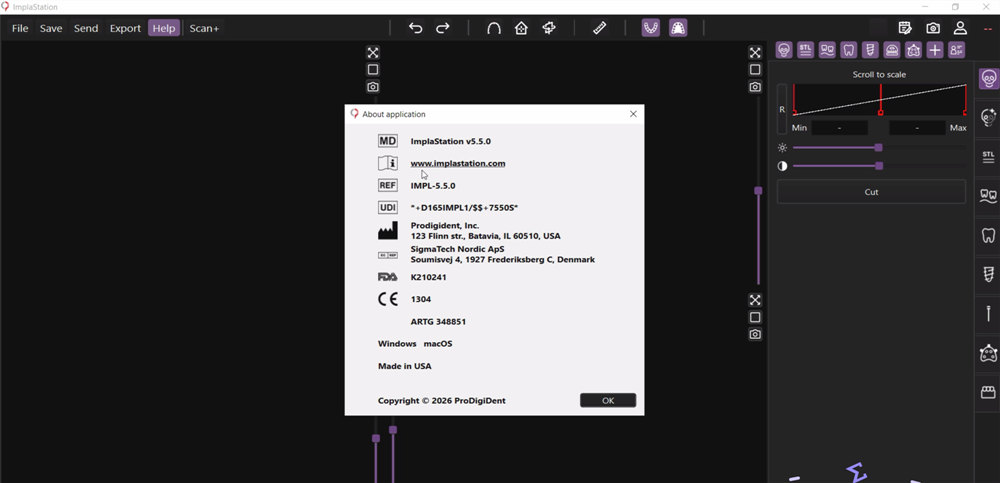
Task: Select the skull tab in right sidebar
Action: pyautogui.click(x=989, y=78)
